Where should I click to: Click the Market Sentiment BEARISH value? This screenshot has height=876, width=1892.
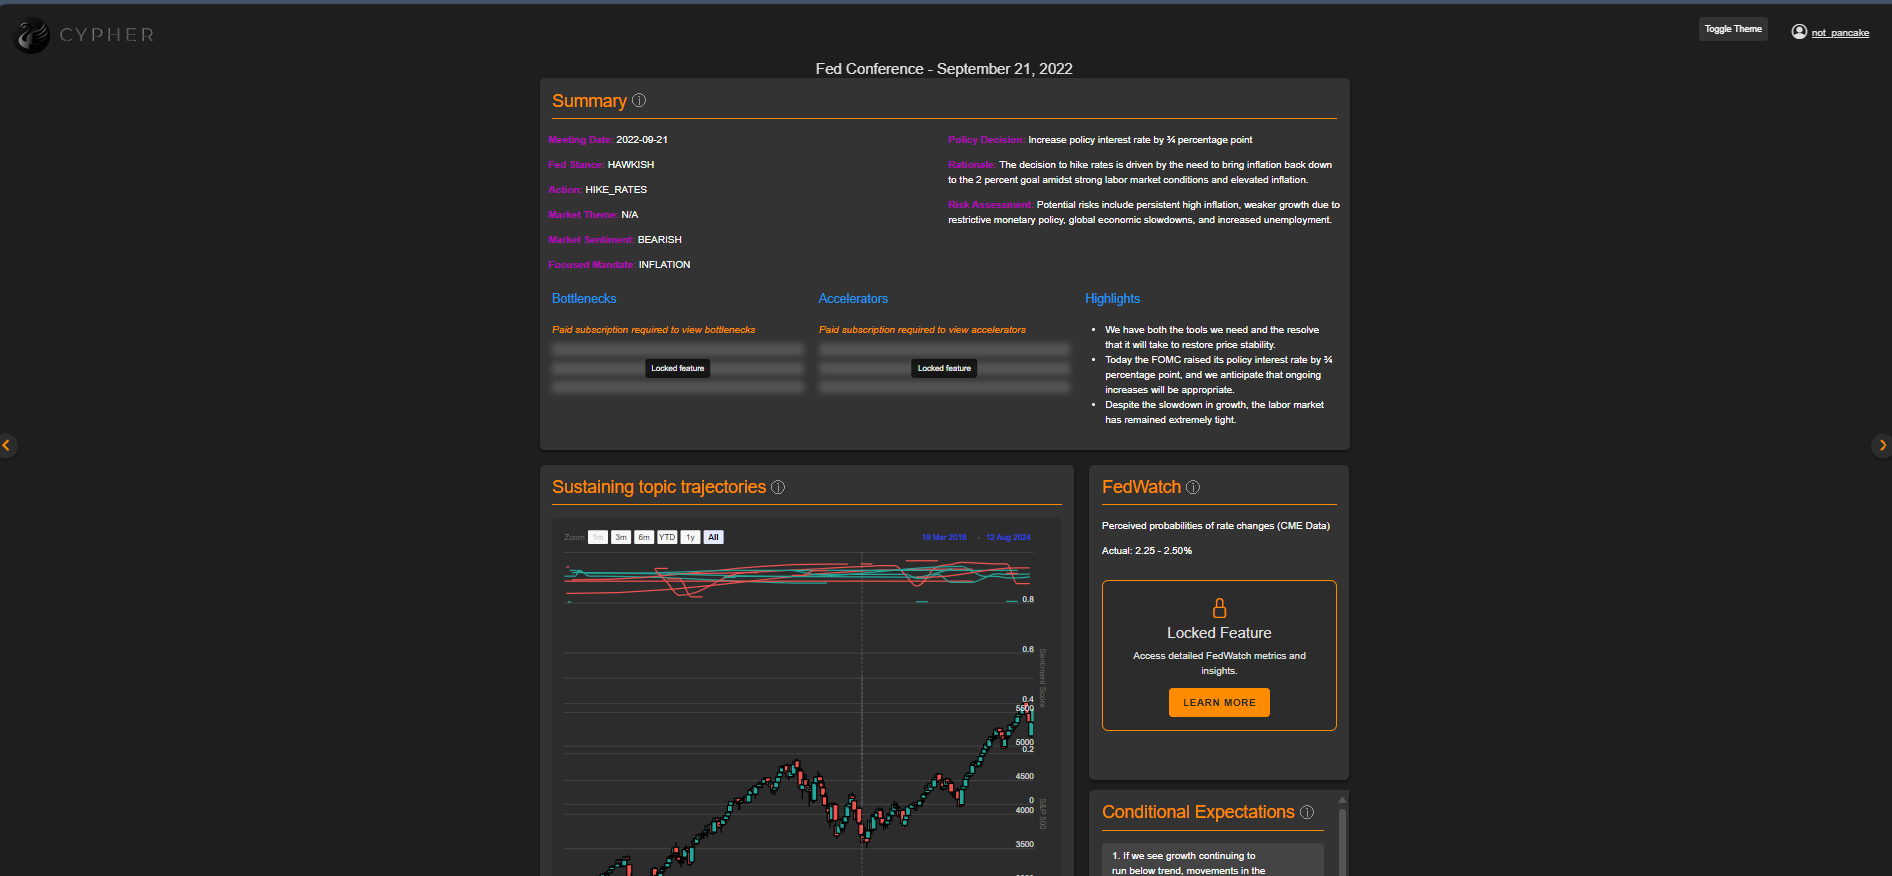660,240
